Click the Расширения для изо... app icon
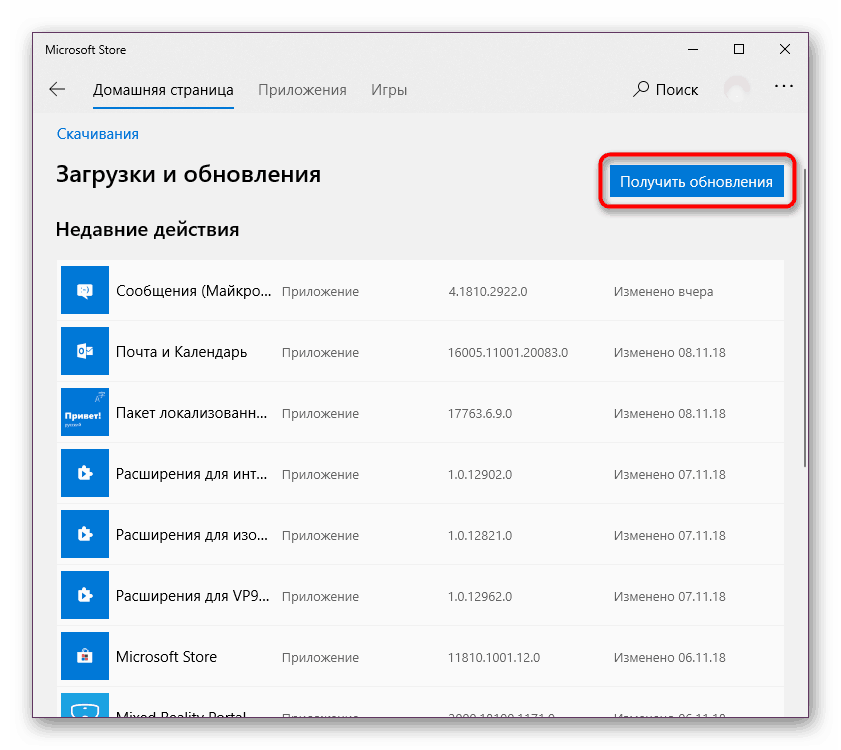This screenshot has width=841, height=750. click(x=85, y=534)
